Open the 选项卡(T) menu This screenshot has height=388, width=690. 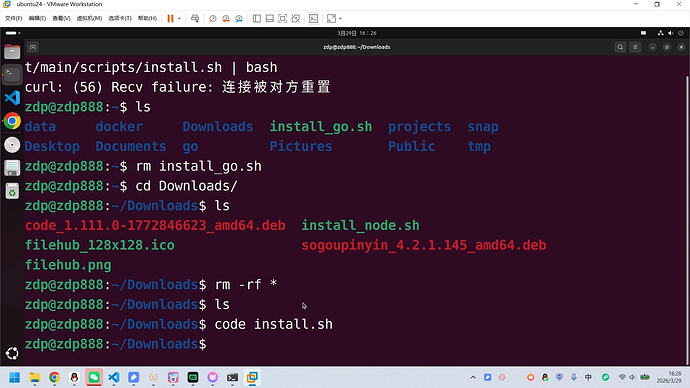coord(120,18)
